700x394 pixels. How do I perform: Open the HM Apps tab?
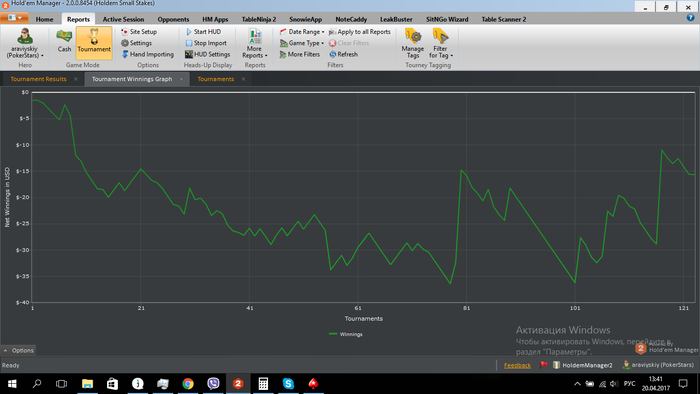pyautogui.click(x=215, y=19)
